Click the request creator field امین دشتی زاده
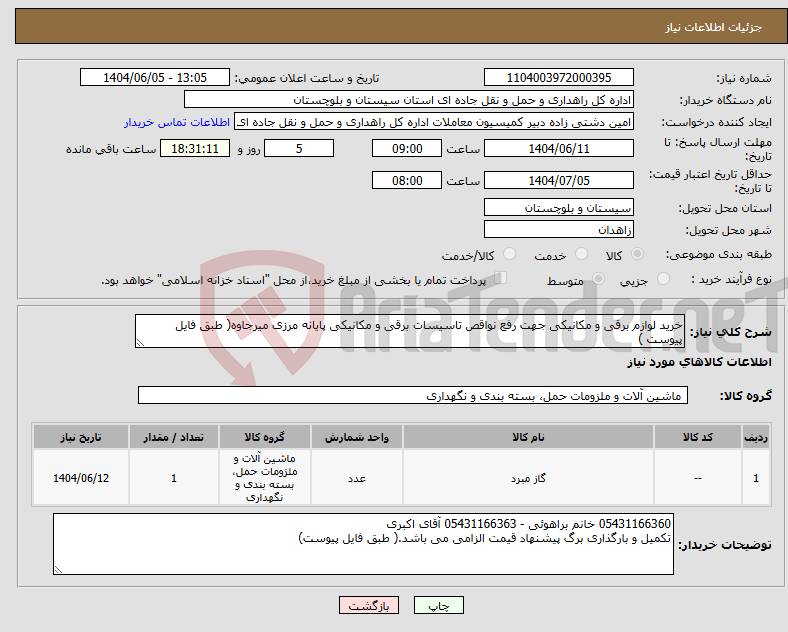 click(x=434, y=122)
